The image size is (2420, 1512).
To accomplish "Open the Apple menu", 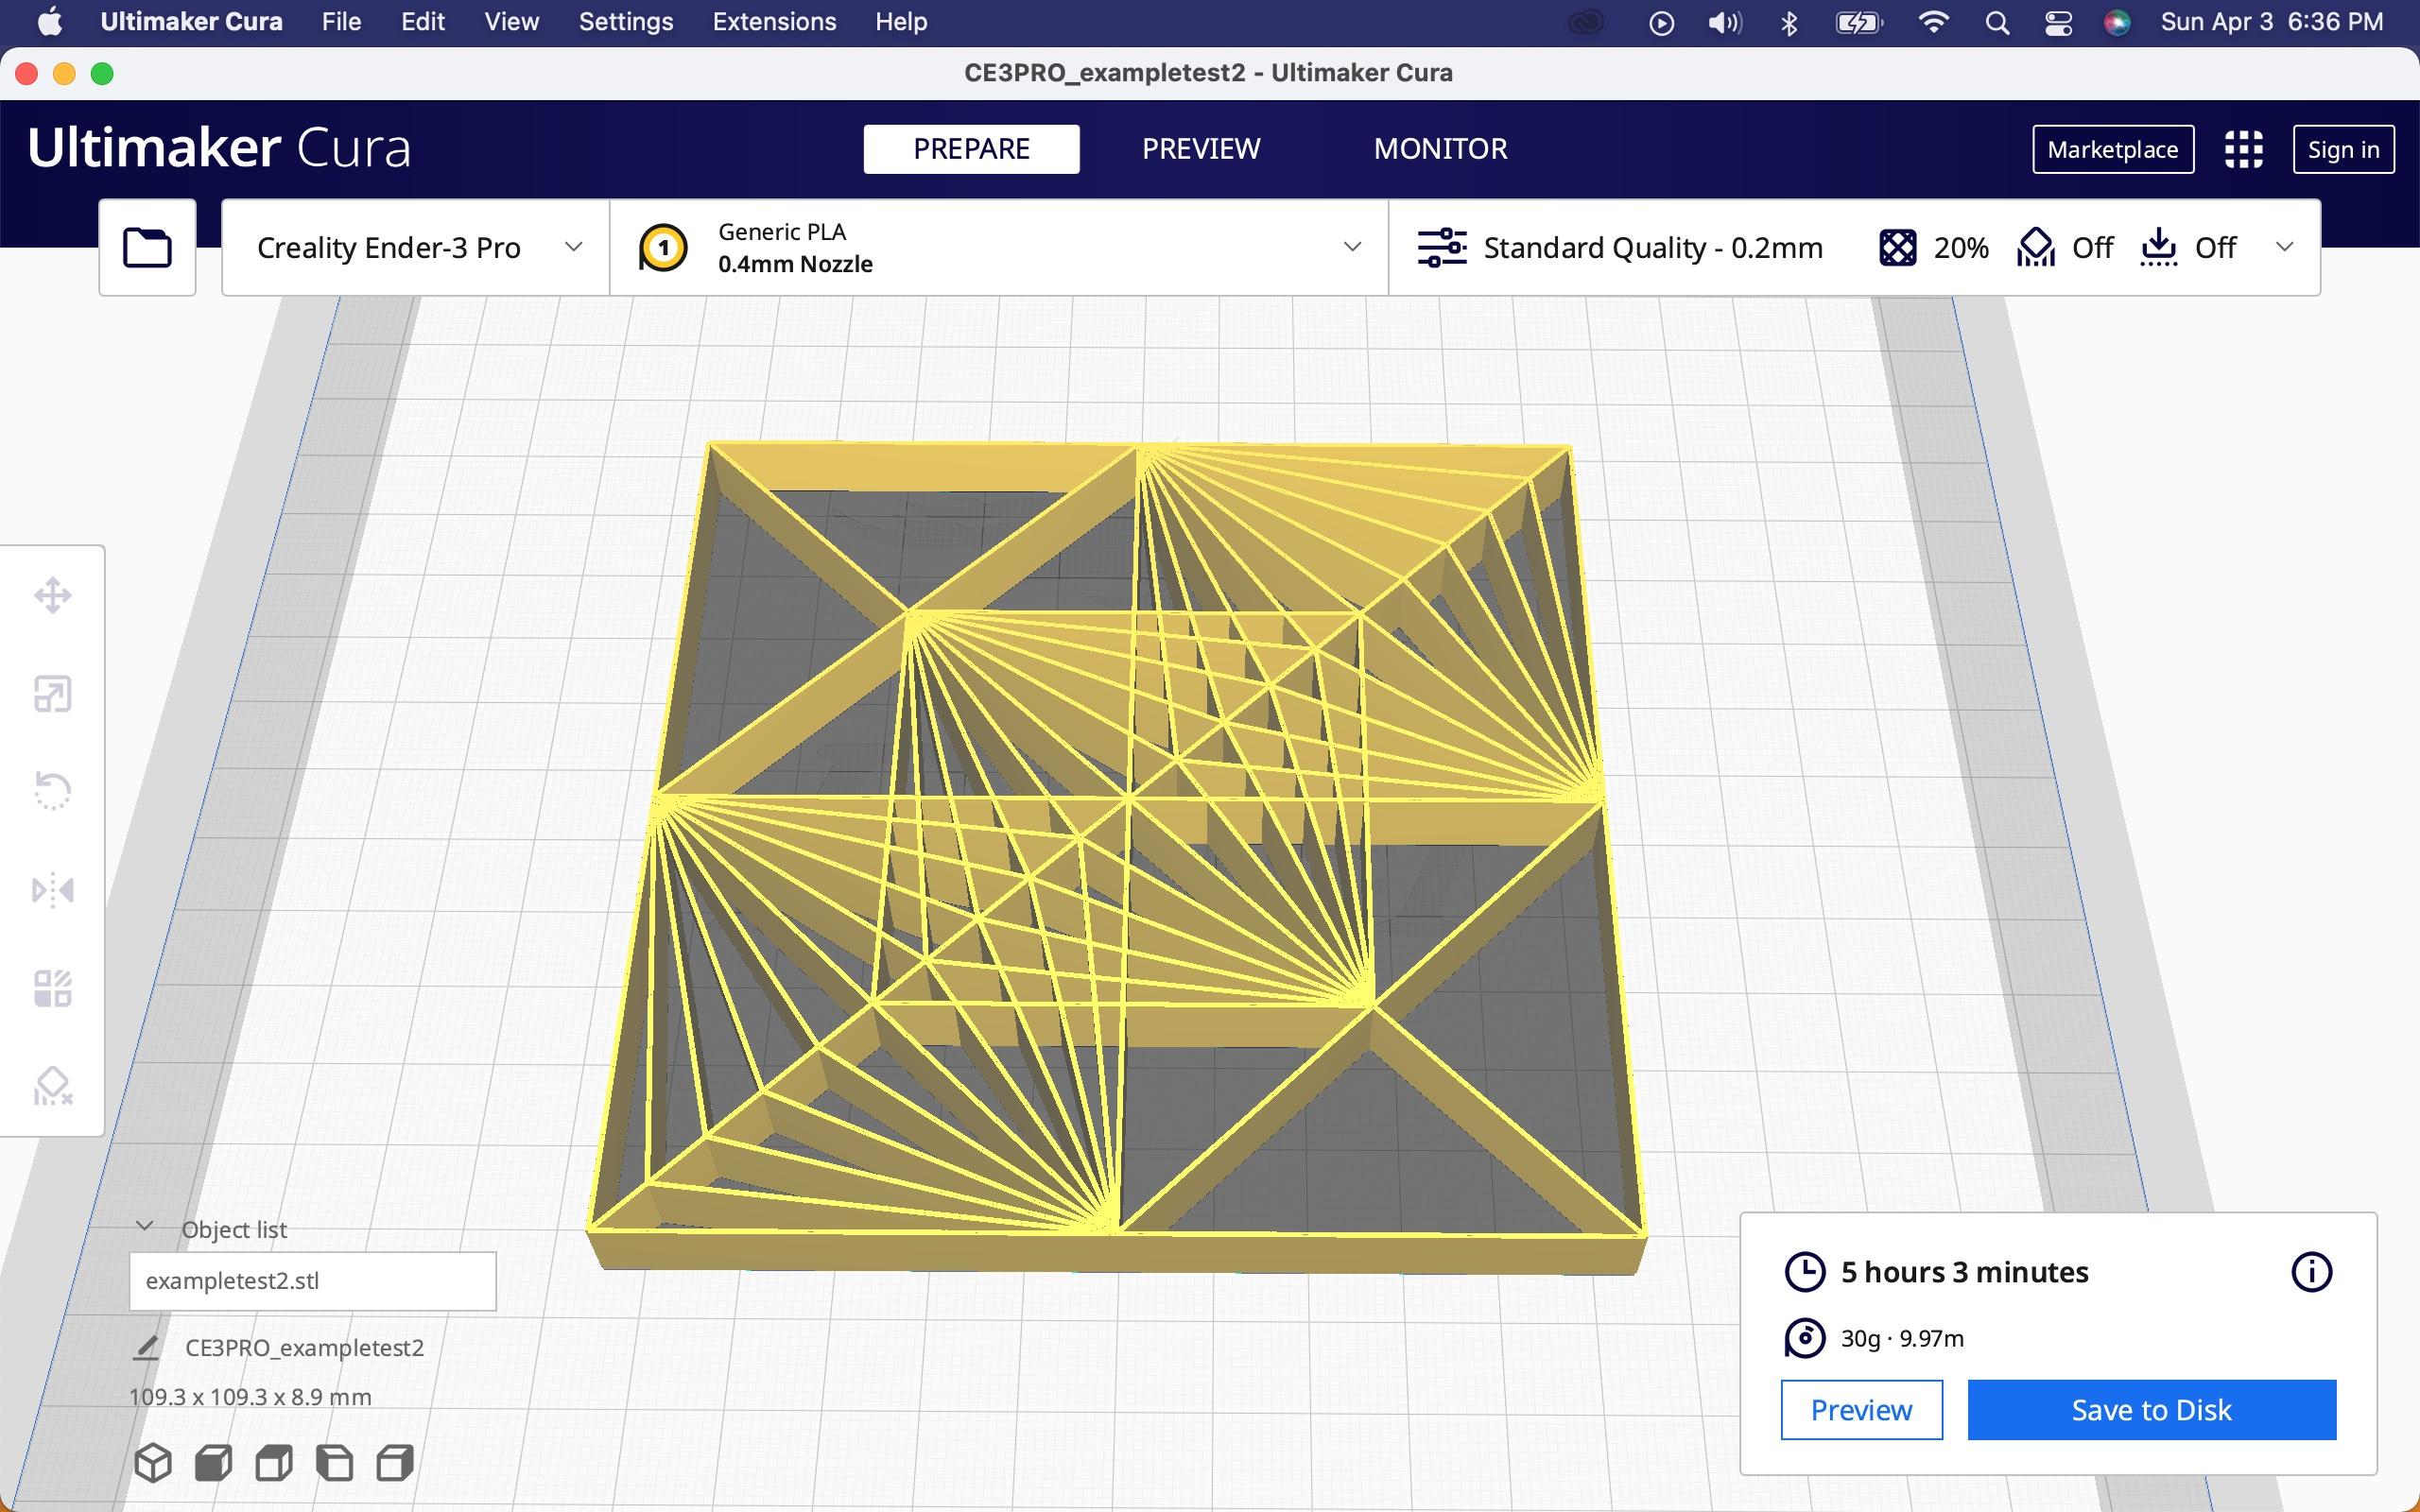I will pyautogui.click(x=50, y=22).
